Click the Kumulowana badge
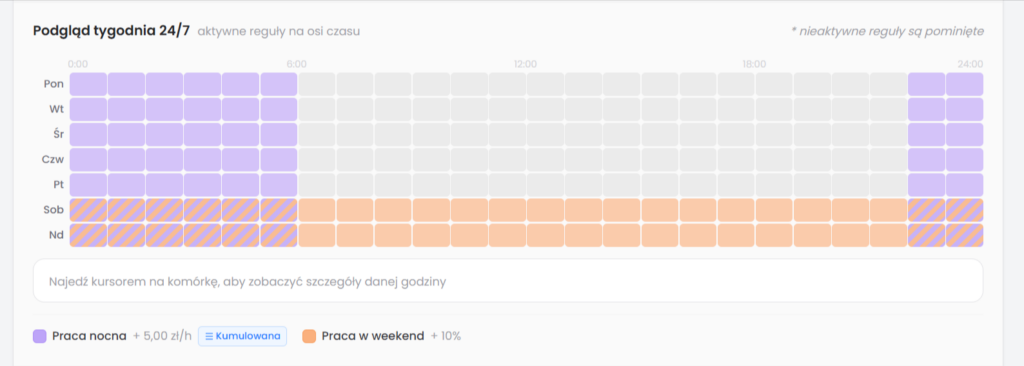 click(x=242, y=337)
